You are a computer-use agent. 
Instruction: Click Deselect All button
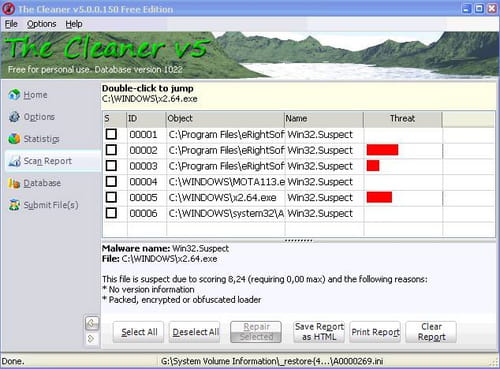tap(195, 332)
